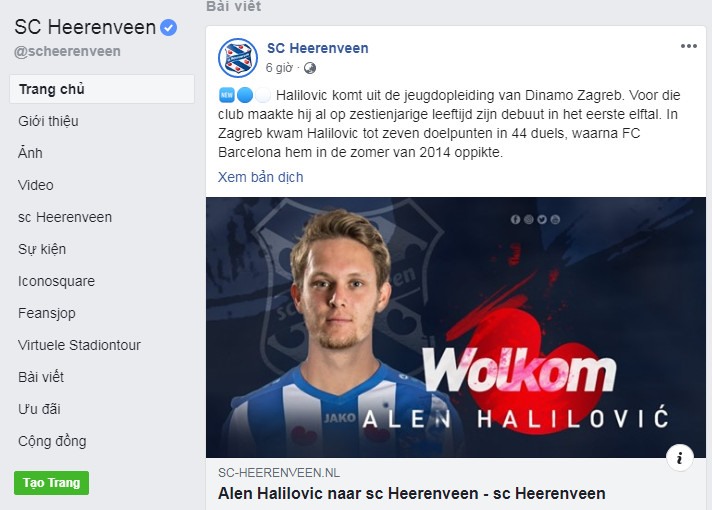Click the NEW emoji at the start of the post
This screenshot has height=510, width=712.
(x=227, y=95)
